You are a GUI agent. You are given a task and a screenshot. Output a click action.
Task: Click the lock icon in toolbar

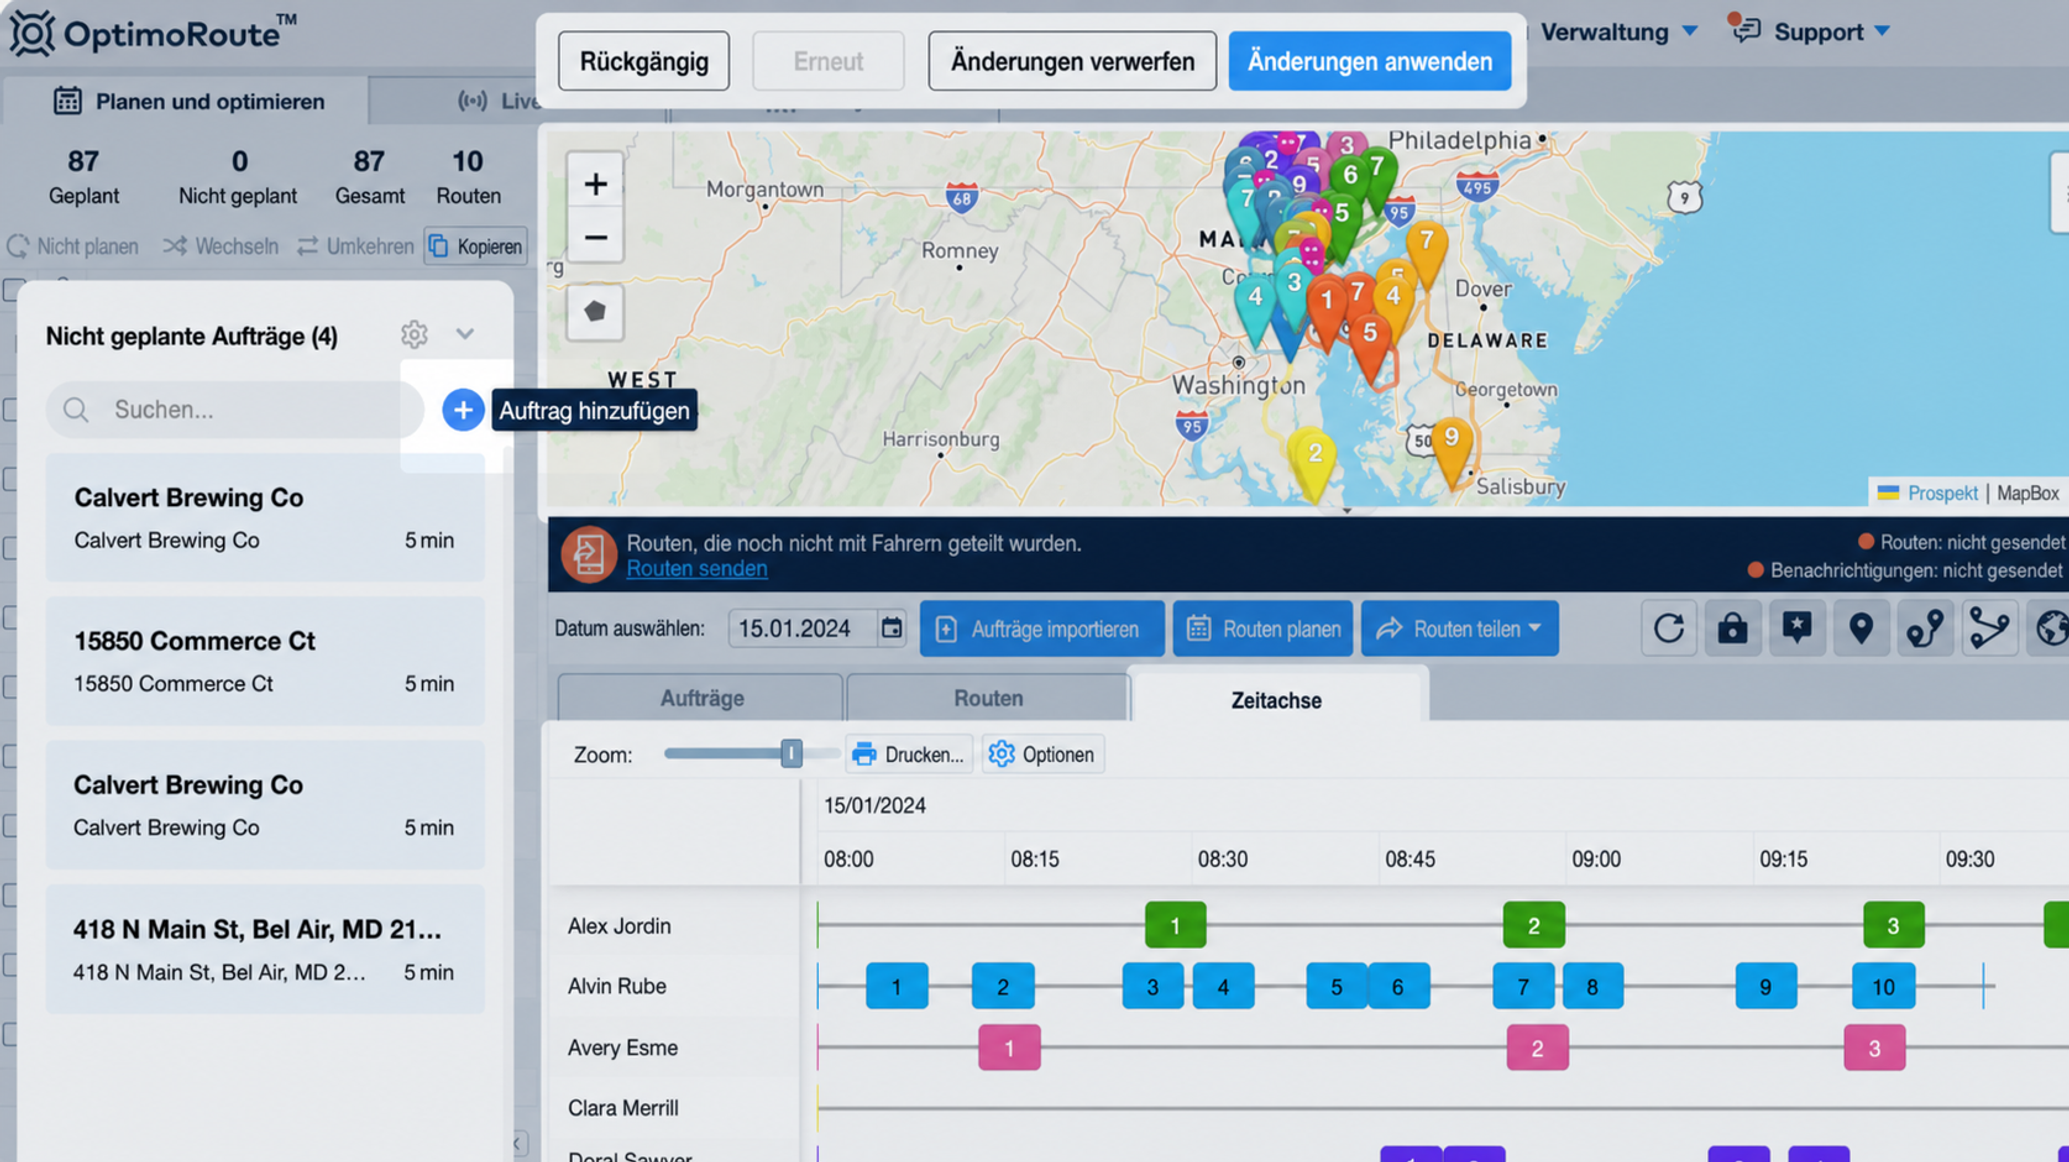click(1732, 628)
